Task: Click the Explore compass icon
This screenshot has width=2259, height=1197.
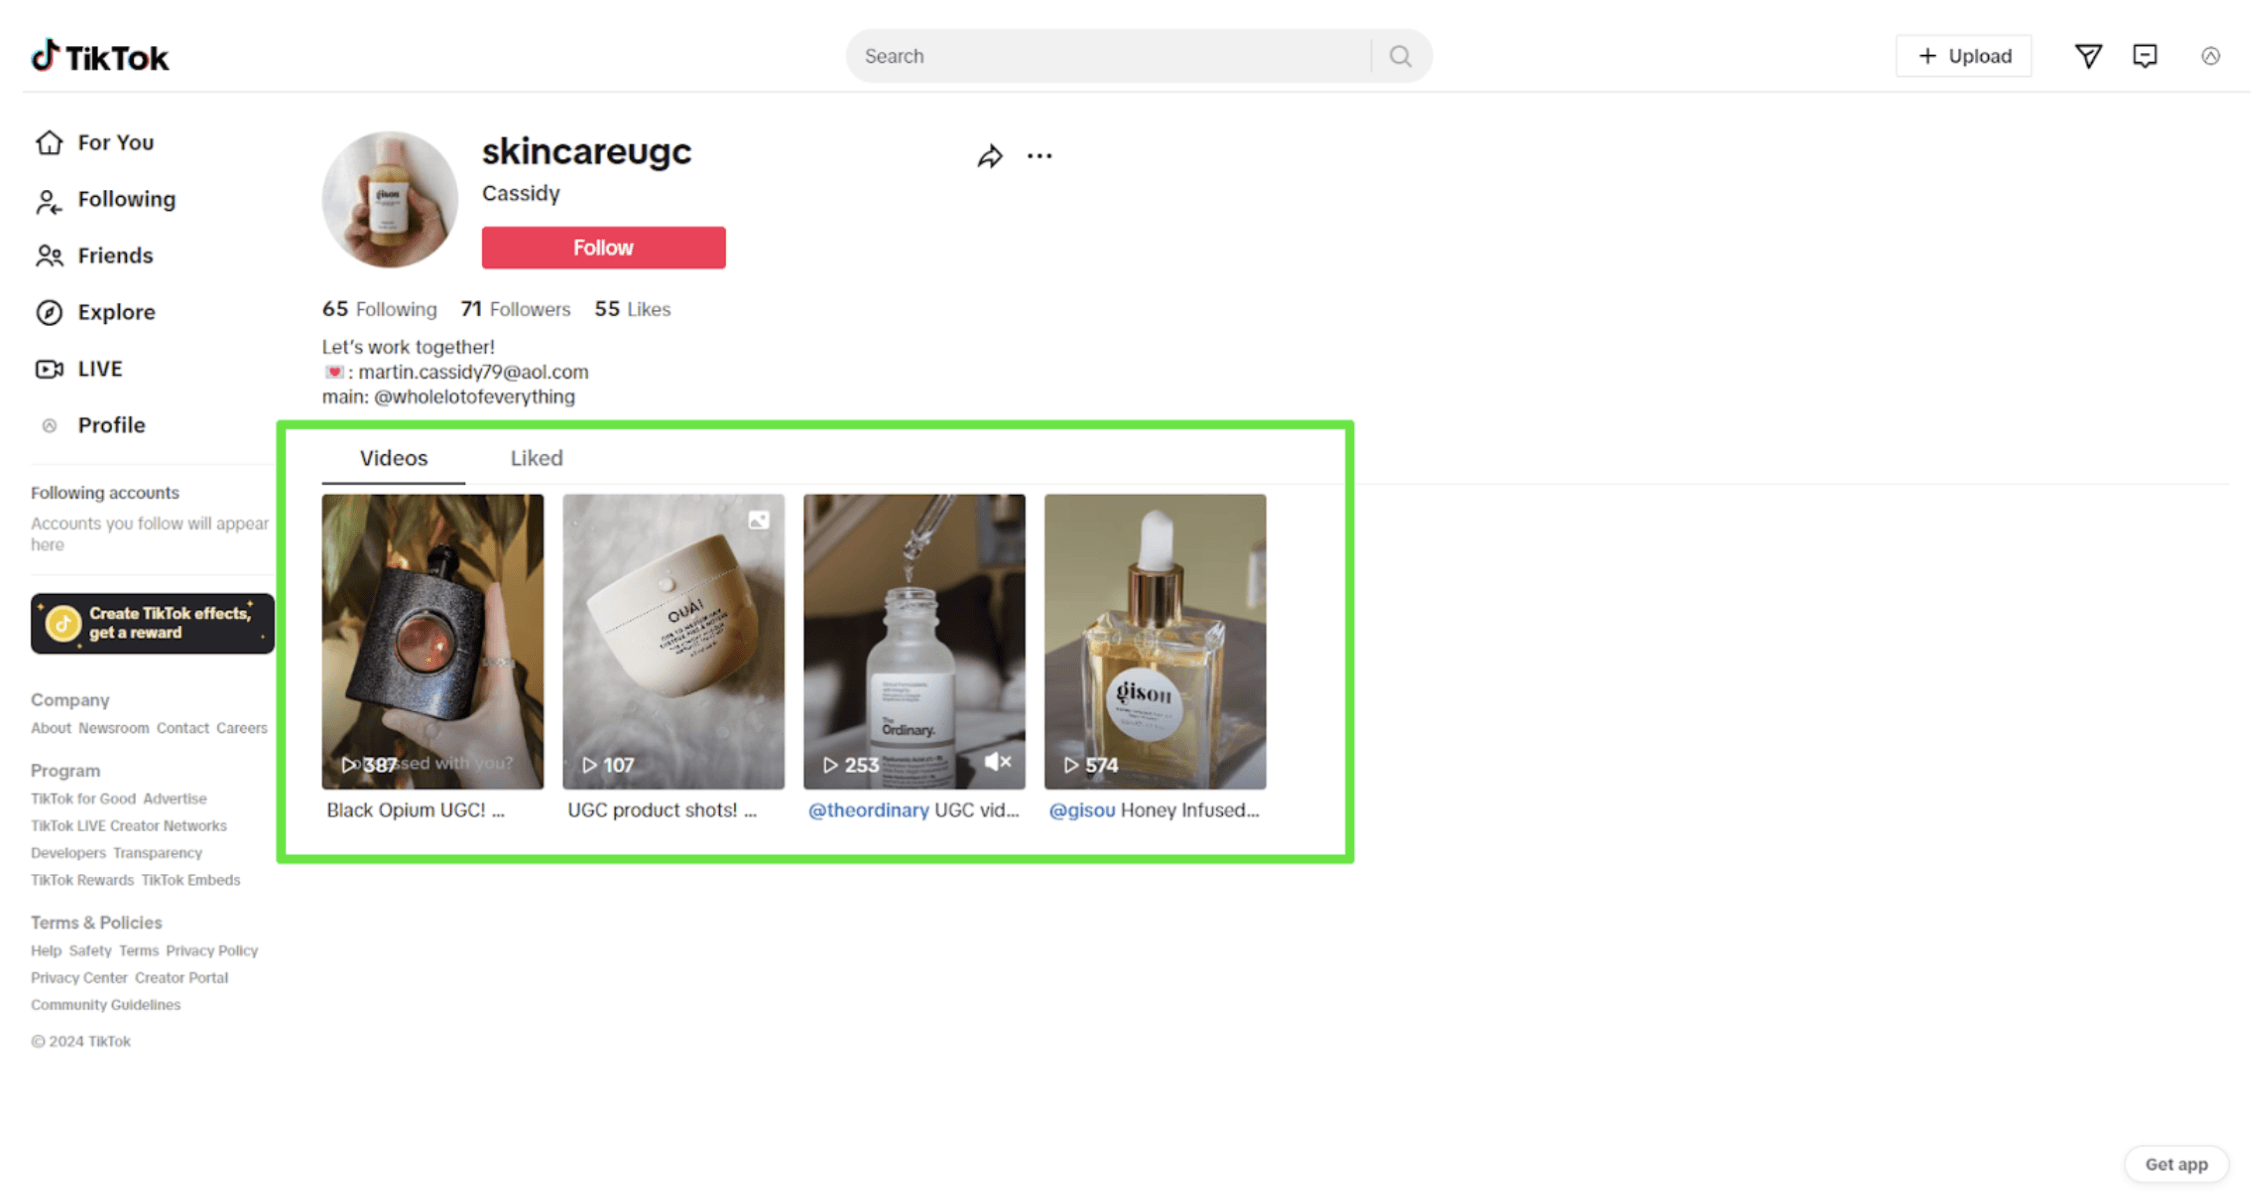Action: pos(49,313)
